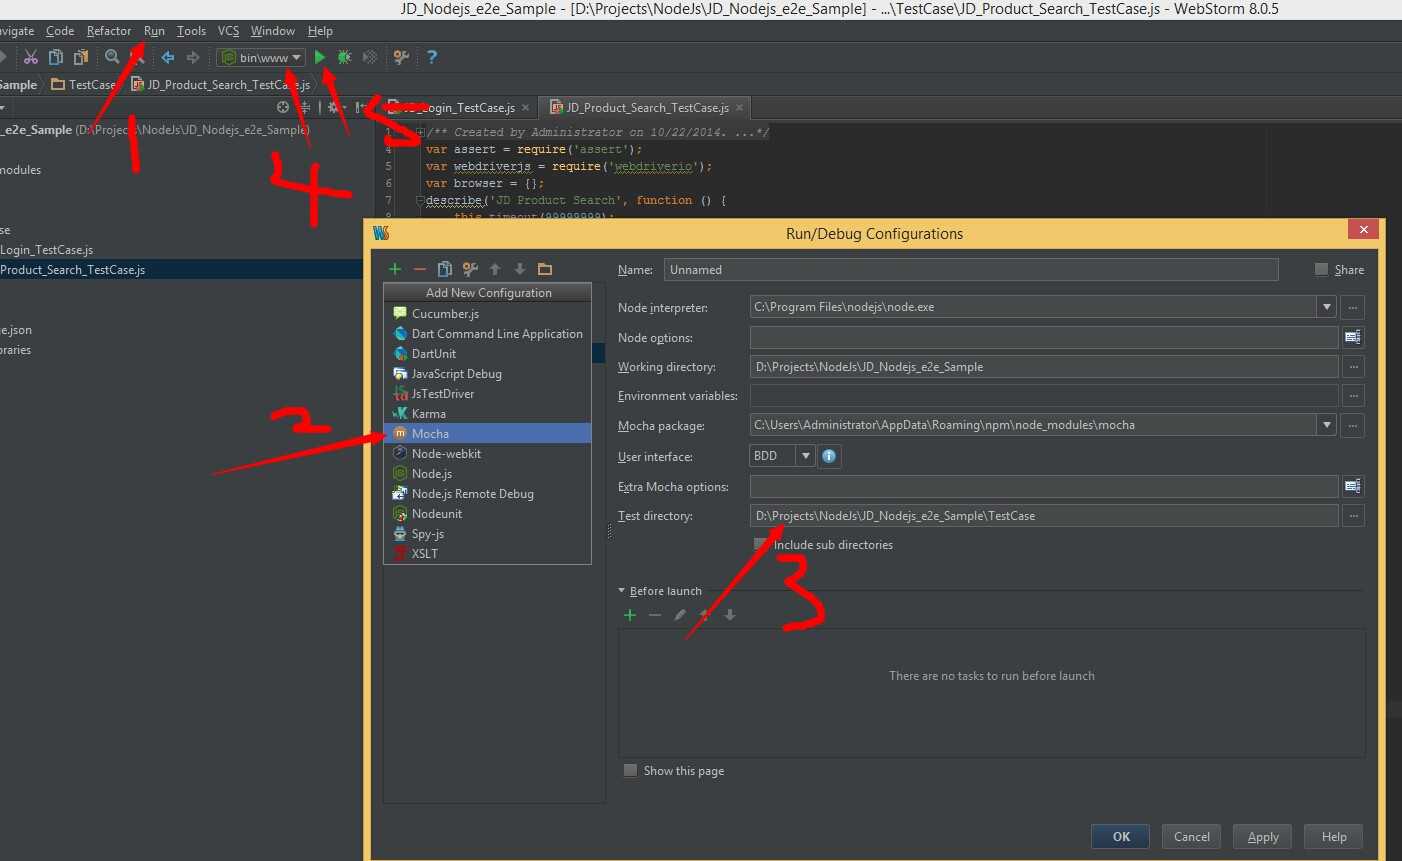
Task: Open the Code menu
Action: tap(60, 31)
